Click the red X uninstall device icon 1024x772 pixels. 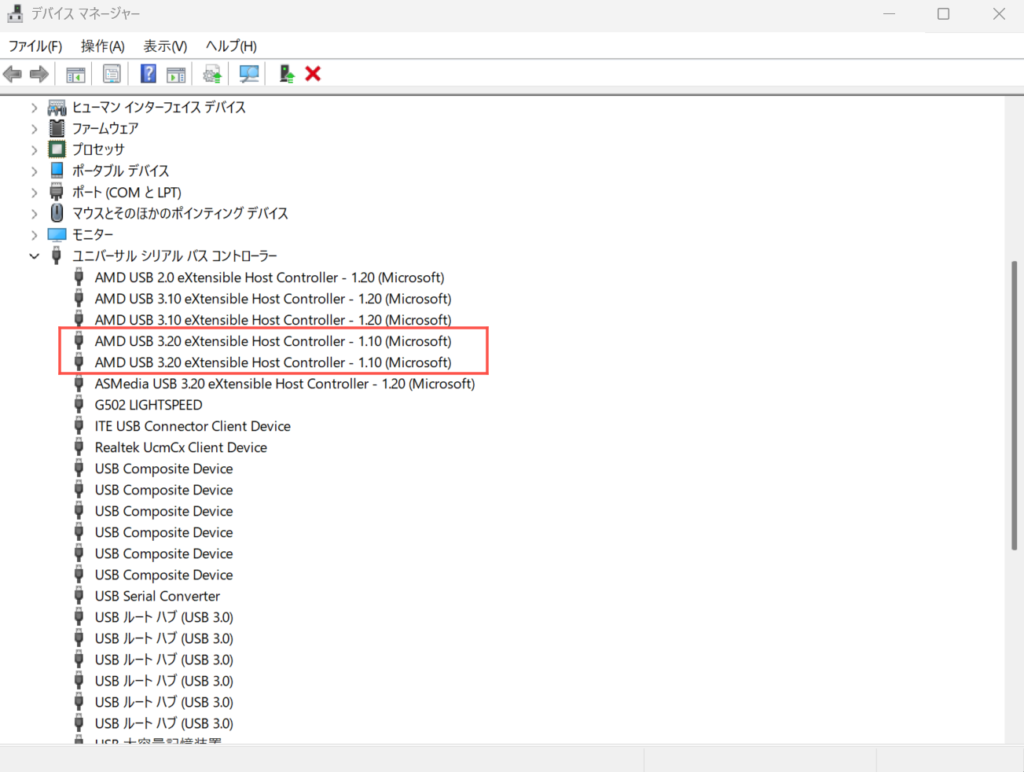[x=313, y=74]
